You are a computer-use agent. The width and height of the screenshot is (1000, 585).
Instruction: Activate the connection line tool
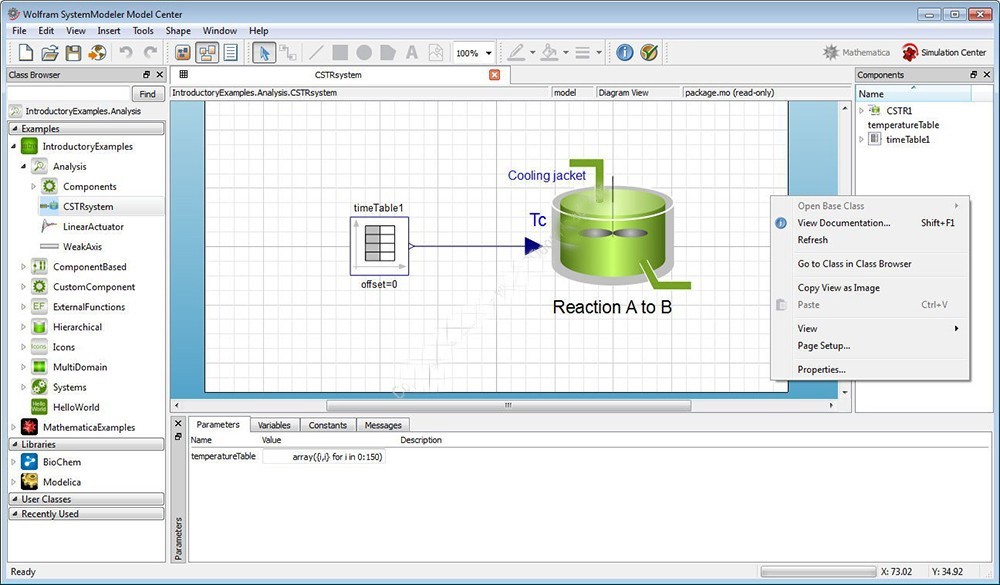coord(288,52)
